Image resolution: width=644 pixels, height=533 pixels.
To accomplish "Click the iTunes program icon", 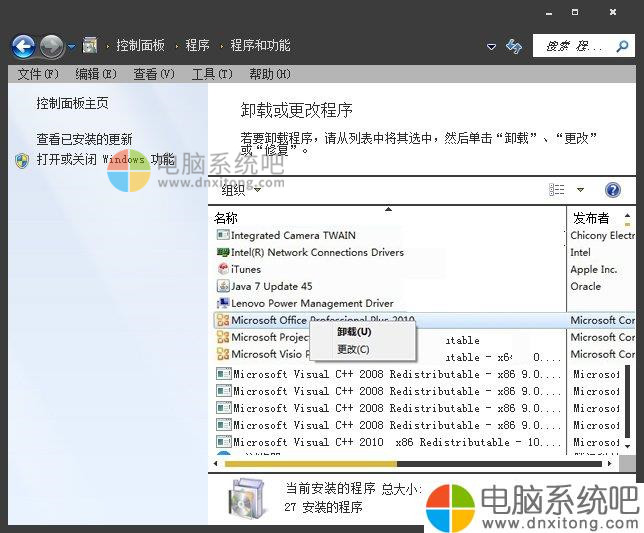I will coord(223,269).
